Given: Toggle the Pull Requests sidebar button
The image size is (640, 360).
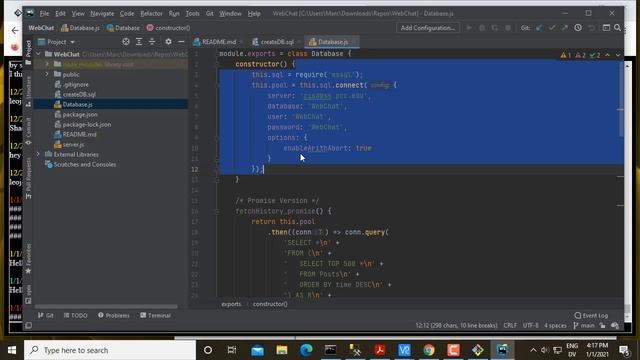Looking at the screenshot, I should 28,179.
